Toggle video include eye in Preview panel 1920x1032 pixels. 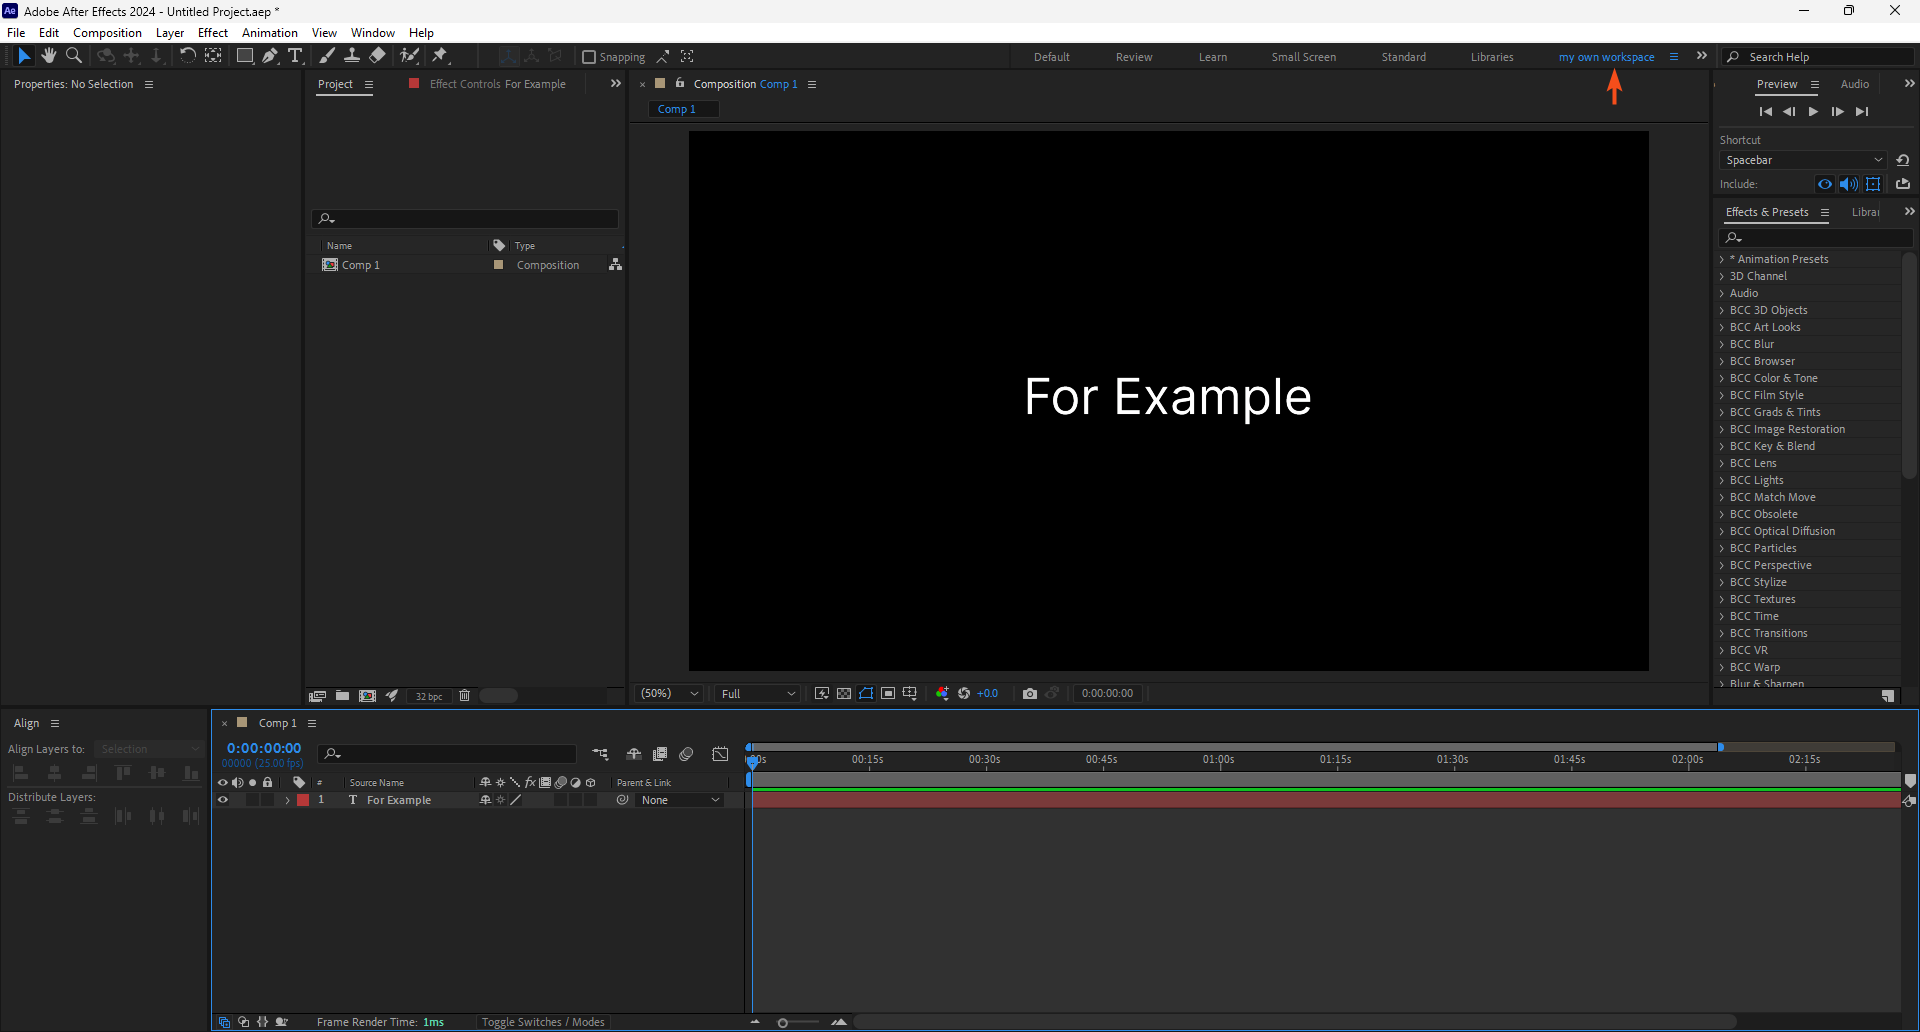tap(1825, 184)
